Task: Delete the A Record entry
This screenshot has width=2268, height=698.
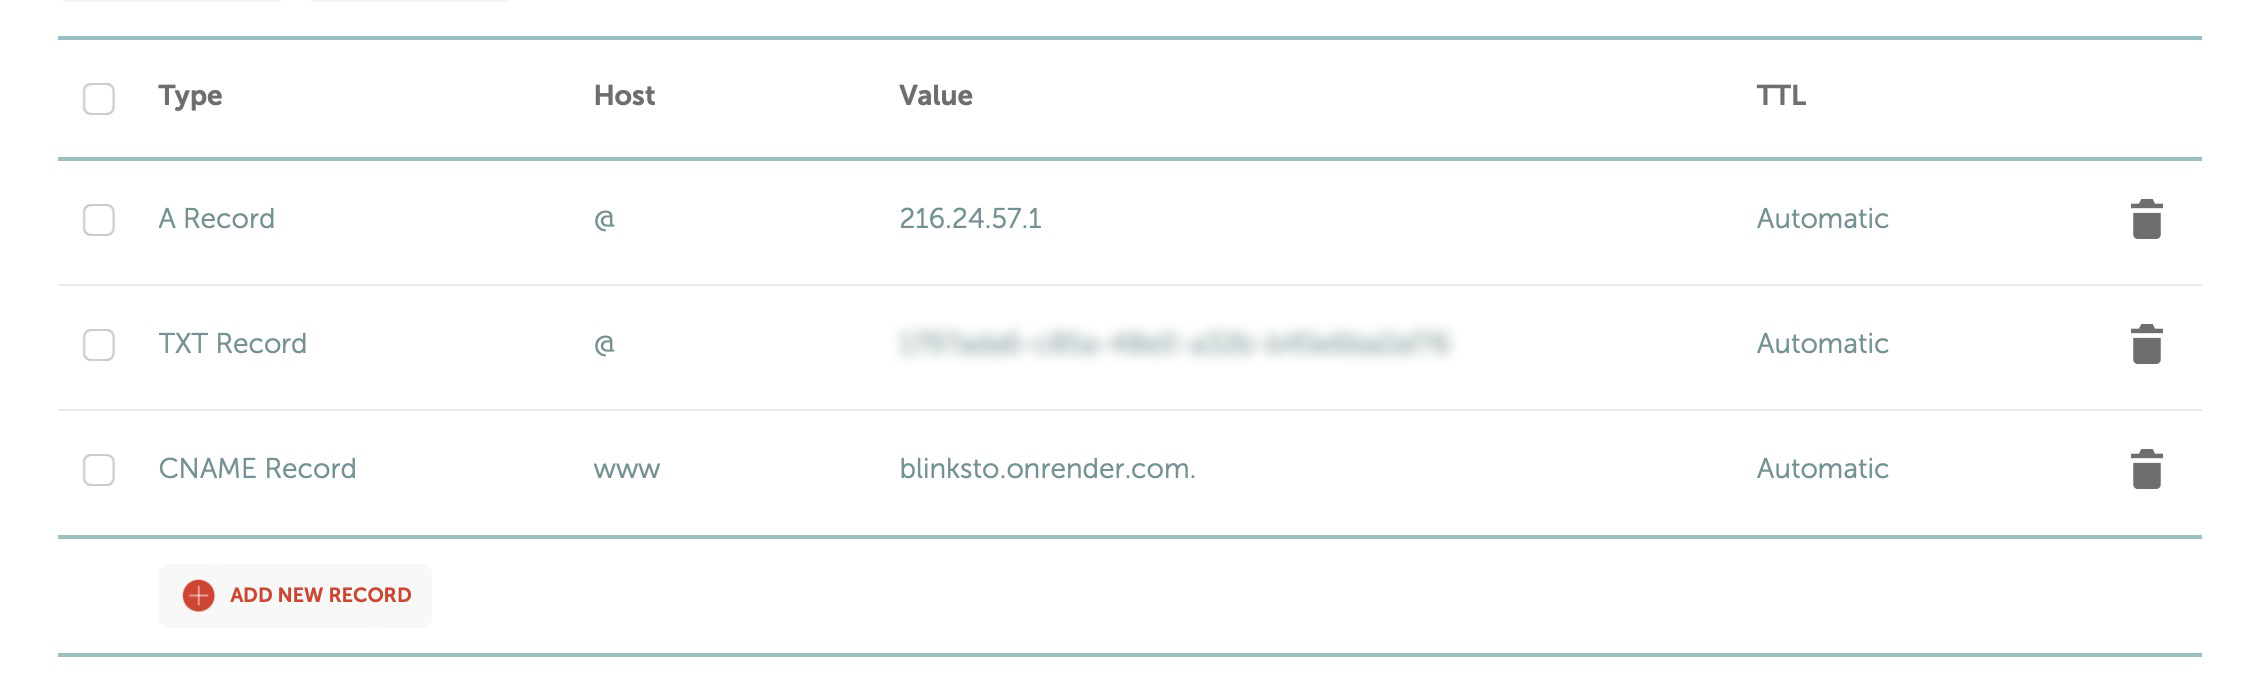Action: point(2146,220)
